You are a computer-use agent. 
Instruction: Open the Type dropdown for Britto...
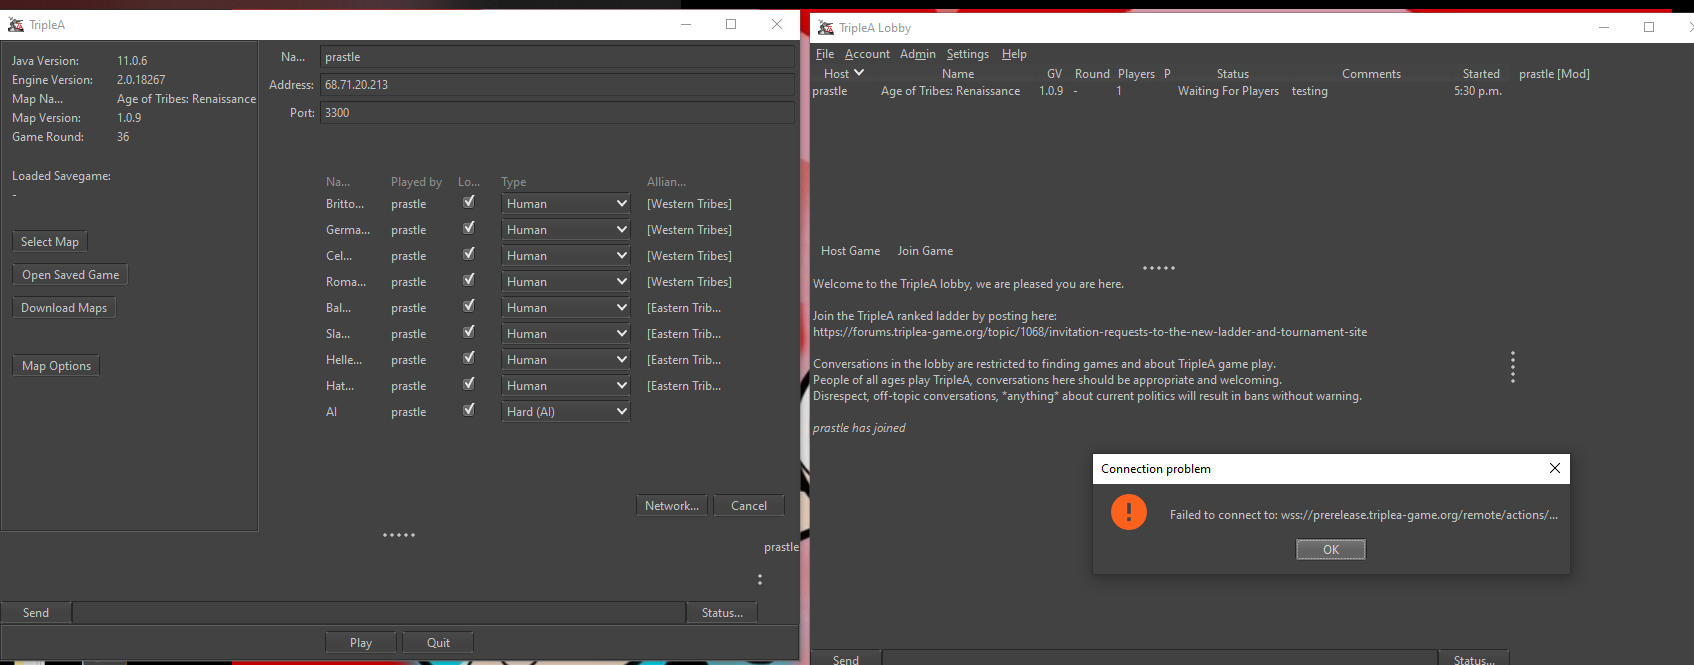(x=566, y=204)
